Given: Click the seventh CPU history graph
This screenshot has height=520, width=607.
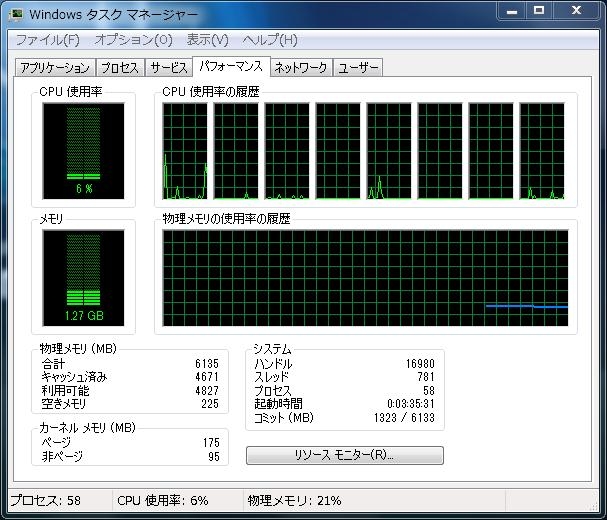Looking at the screenshot, I should coord(491,151).
